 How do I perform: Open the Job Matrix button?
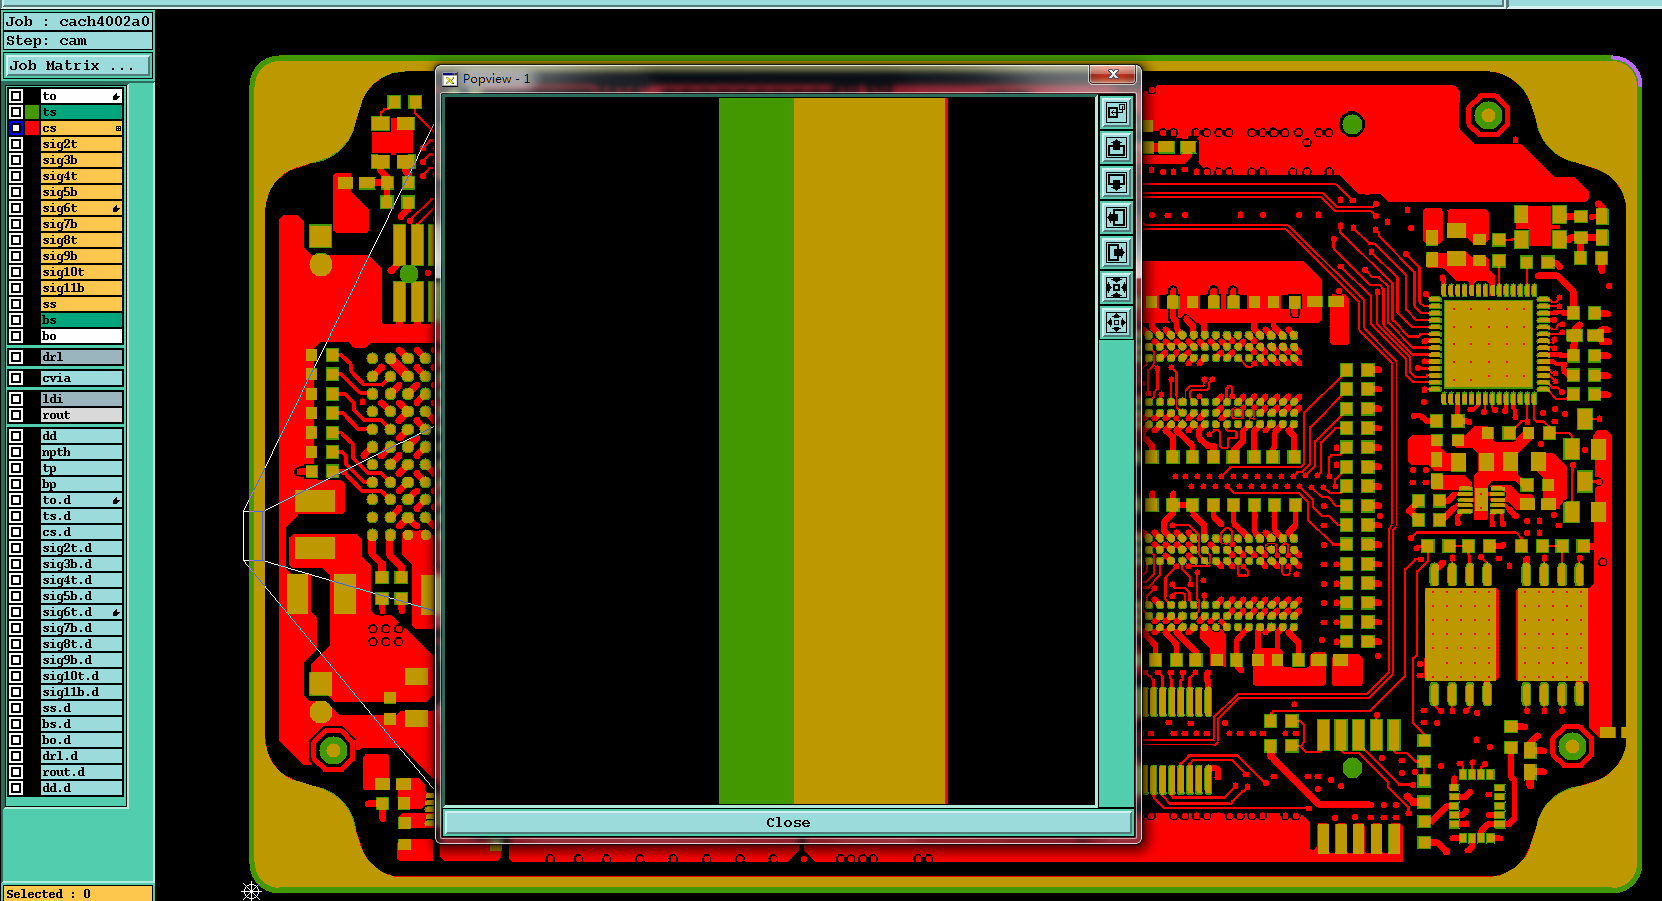tap(78, 66)
